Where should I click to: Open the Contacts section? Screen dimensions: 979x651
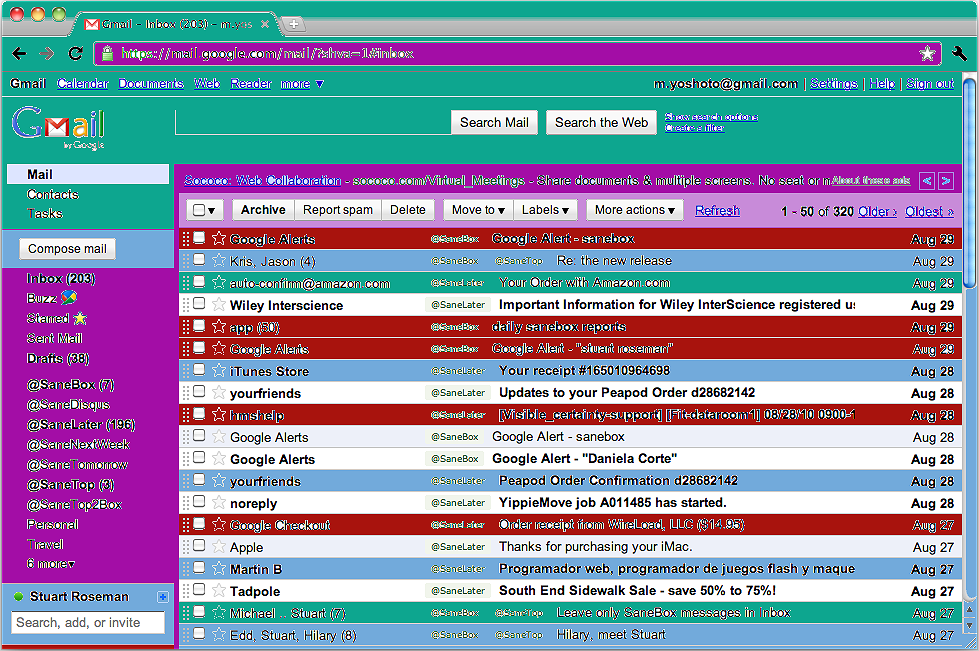[53, 194]
